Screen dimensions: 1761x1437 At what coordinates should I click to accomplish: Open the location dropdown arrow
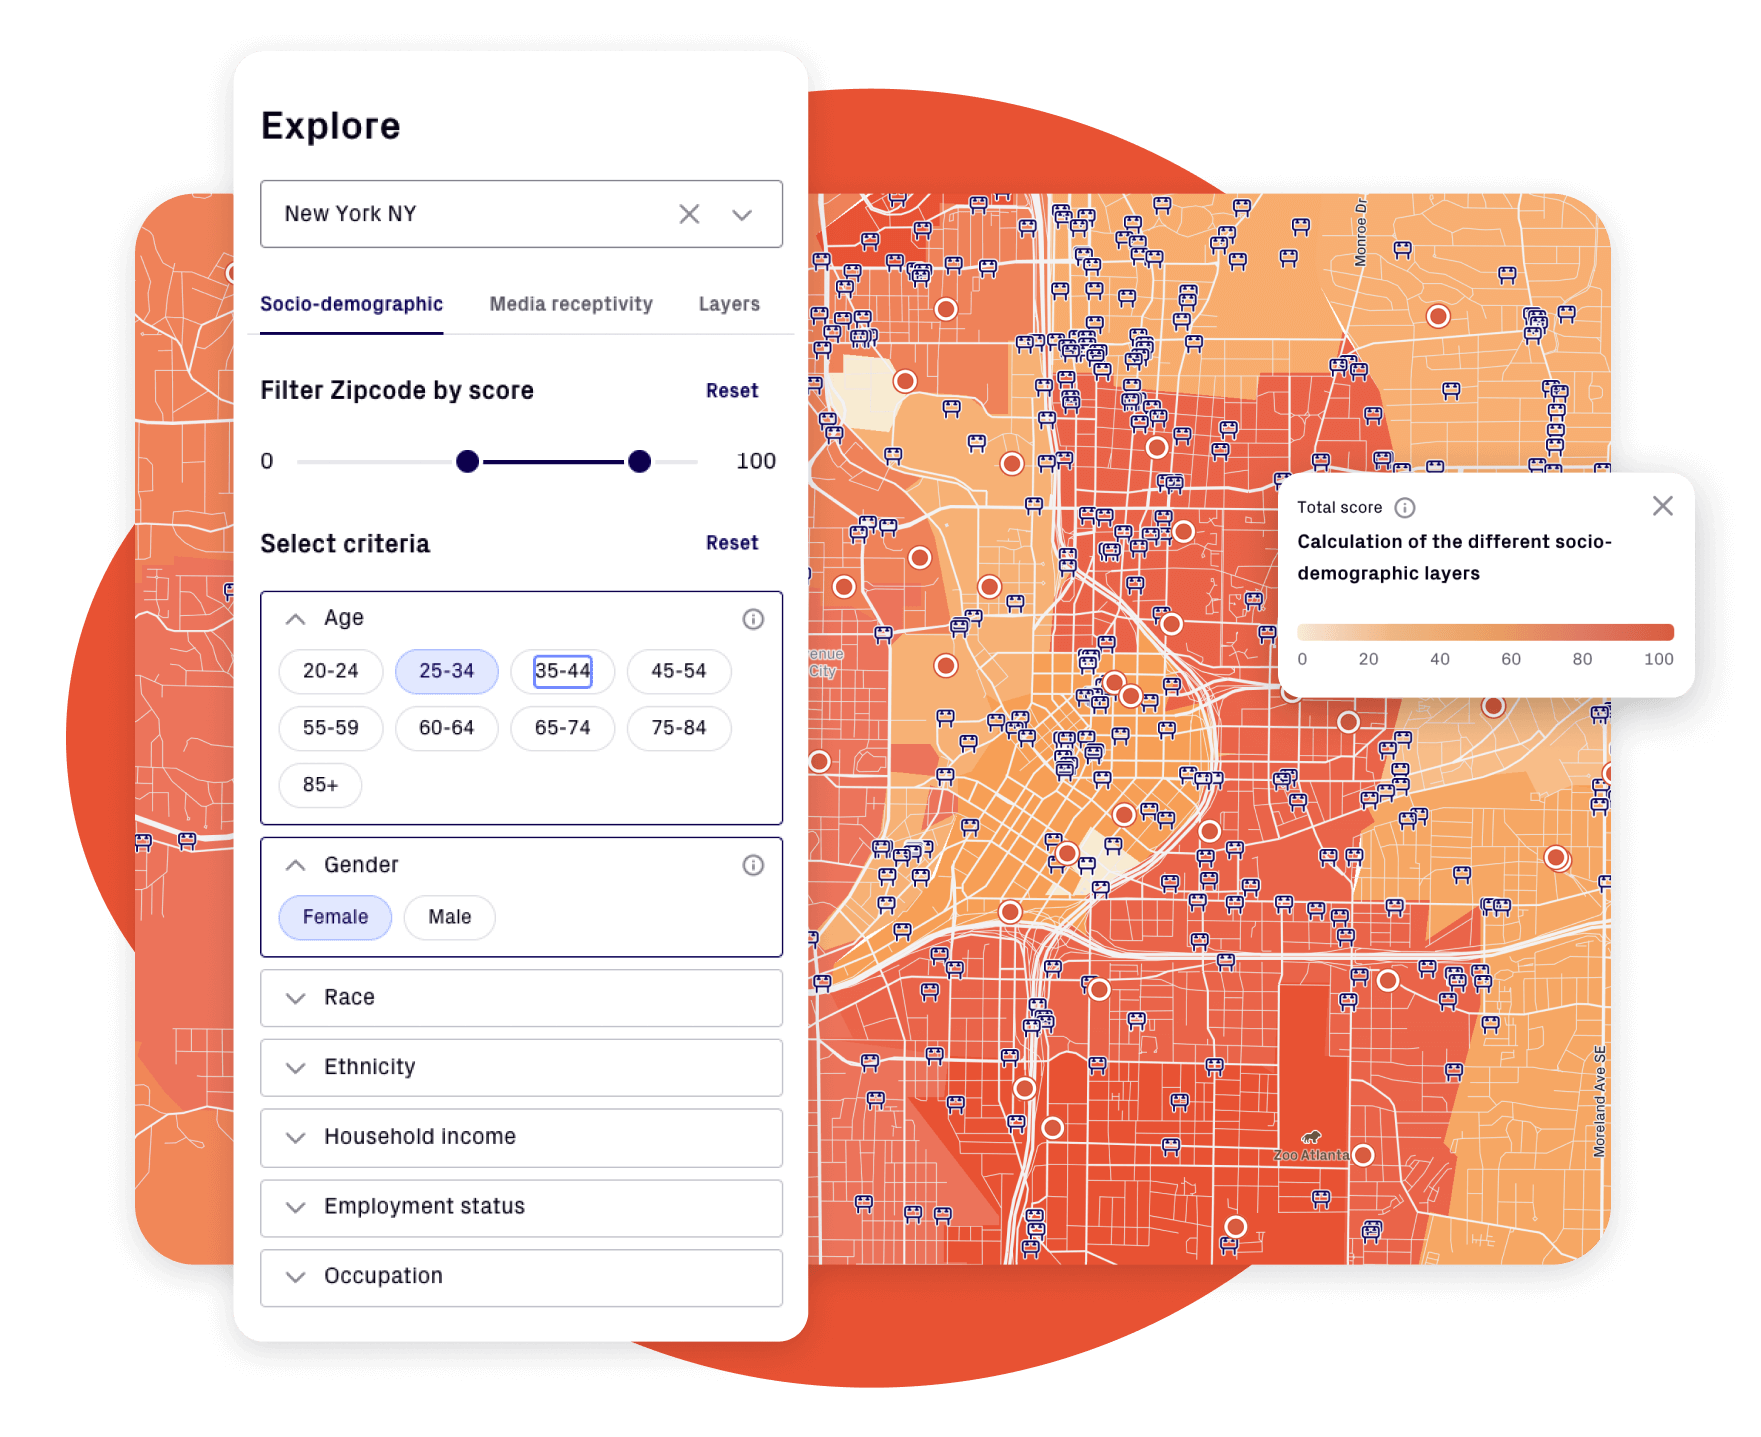click(x=742, y=215)
